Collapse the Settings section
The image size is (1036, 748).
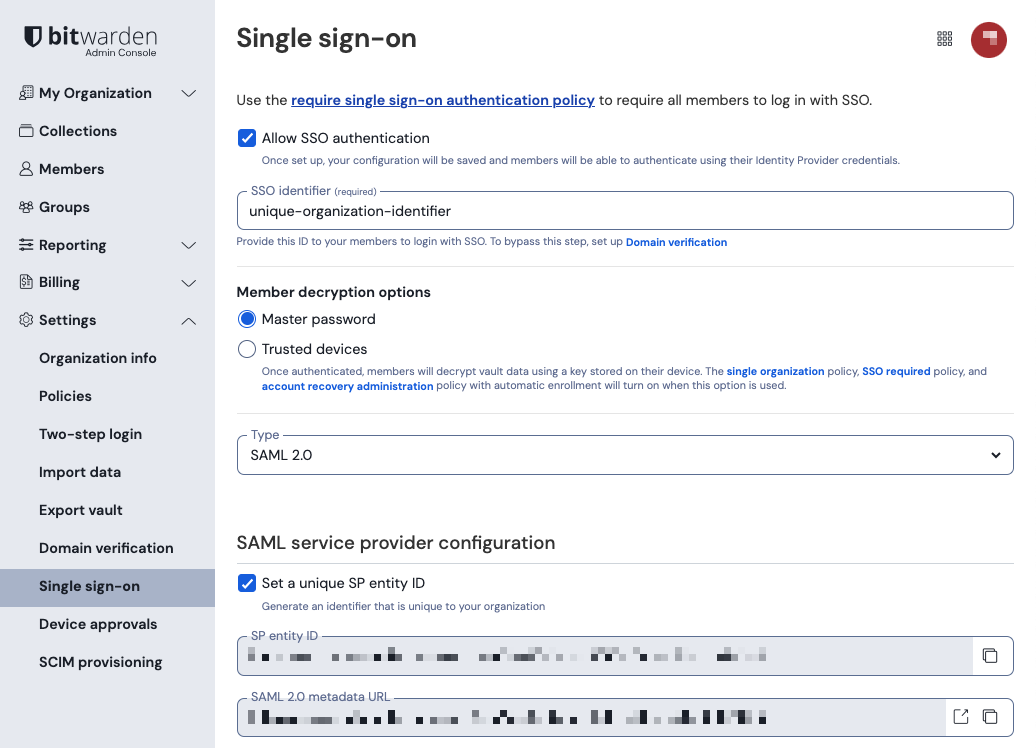(189, 321)
